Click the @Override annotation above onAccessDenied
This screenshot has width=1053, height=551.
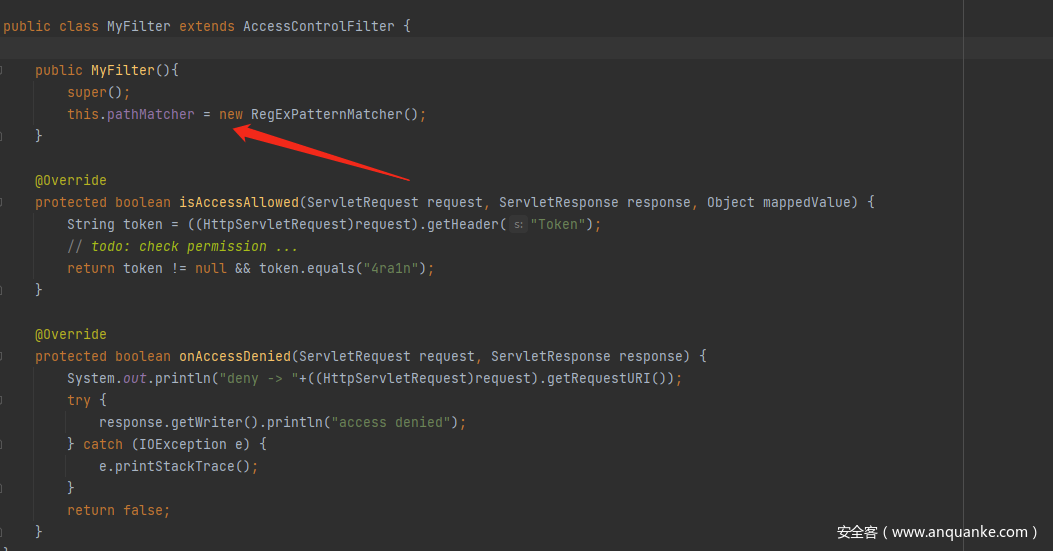71,334
